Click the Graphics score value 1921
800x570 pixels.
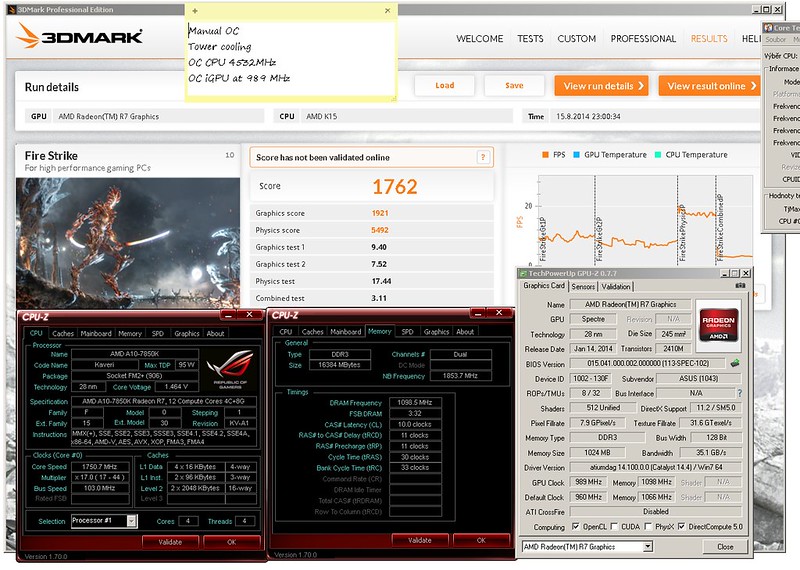click(x=380, y=213)
